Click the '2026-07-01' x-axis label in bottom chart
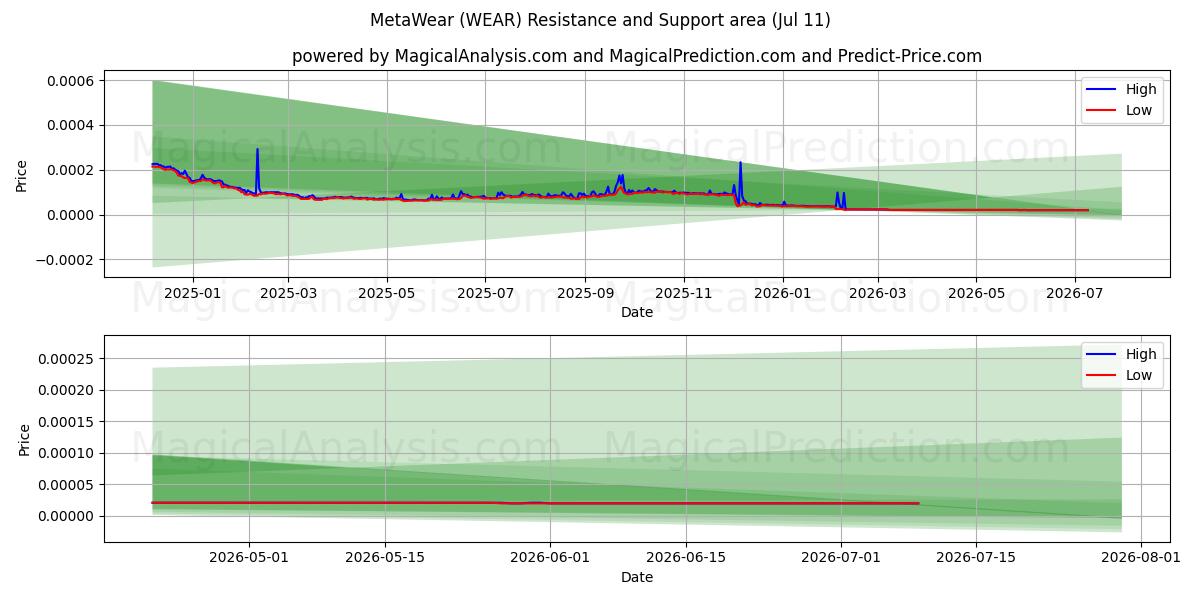This screenshot has width=1200, height=600. 841,559
